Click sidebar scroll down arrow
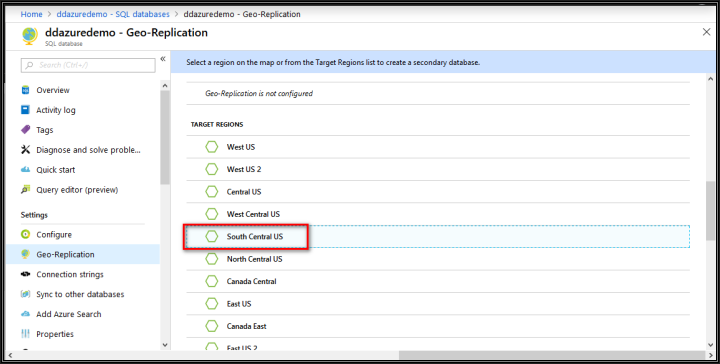The width and height of the screenshot is (720, 364). (x=165, y=345)
